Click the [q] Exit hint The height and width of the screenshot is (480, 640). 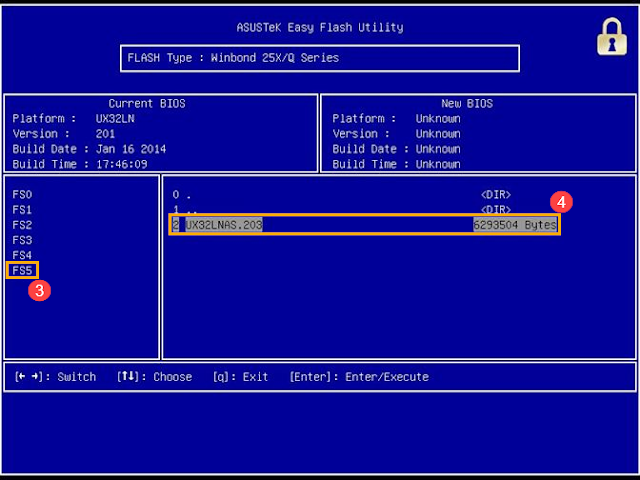(x=240, y=376)
